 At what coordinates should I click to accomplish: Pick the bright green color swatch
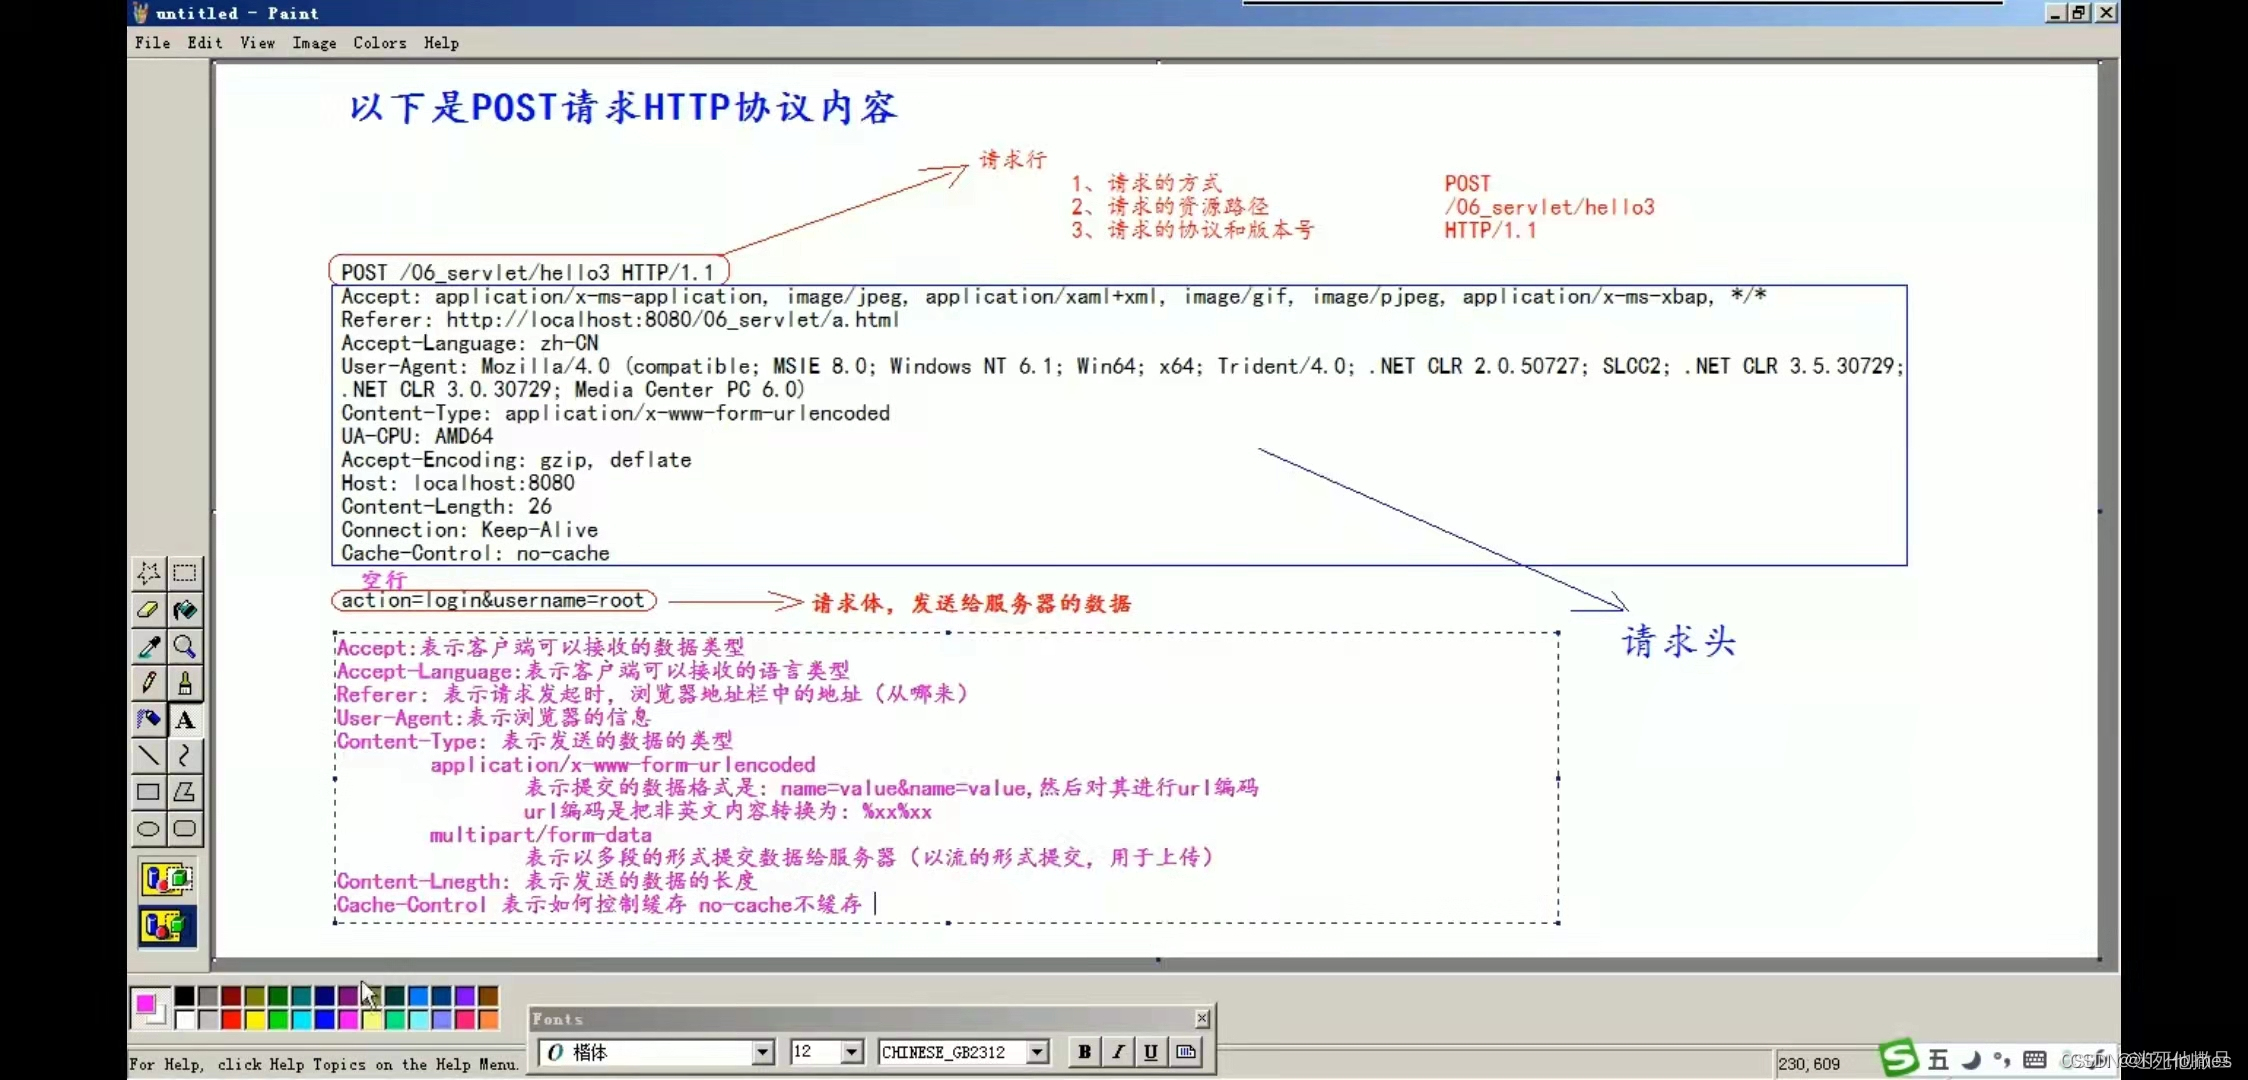tap(278, 1019)
